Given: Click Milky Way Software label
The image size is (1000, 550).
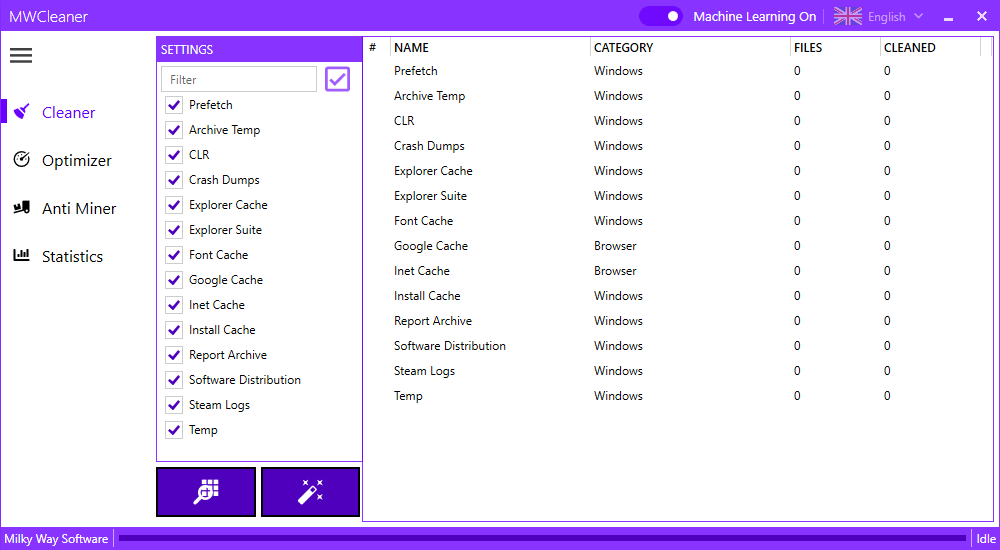Looking at the screenshot, I should [x=56, y=539].
